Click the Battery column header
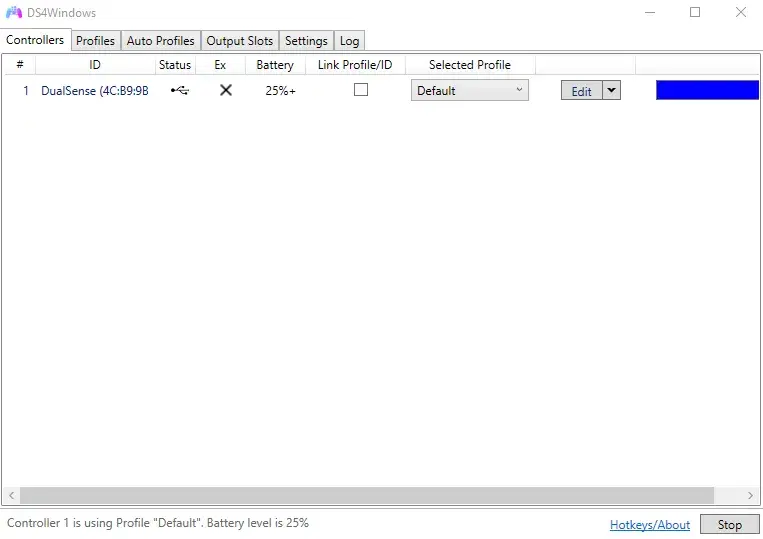The width and height of the screenshot is (763, 539). click(275, 65)
